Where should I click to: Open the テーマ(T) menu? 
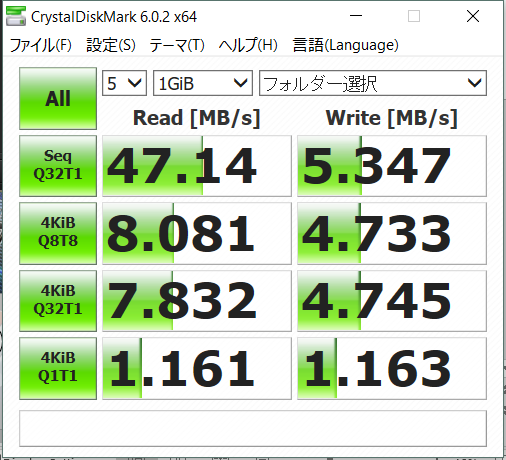tap(177, 45)
